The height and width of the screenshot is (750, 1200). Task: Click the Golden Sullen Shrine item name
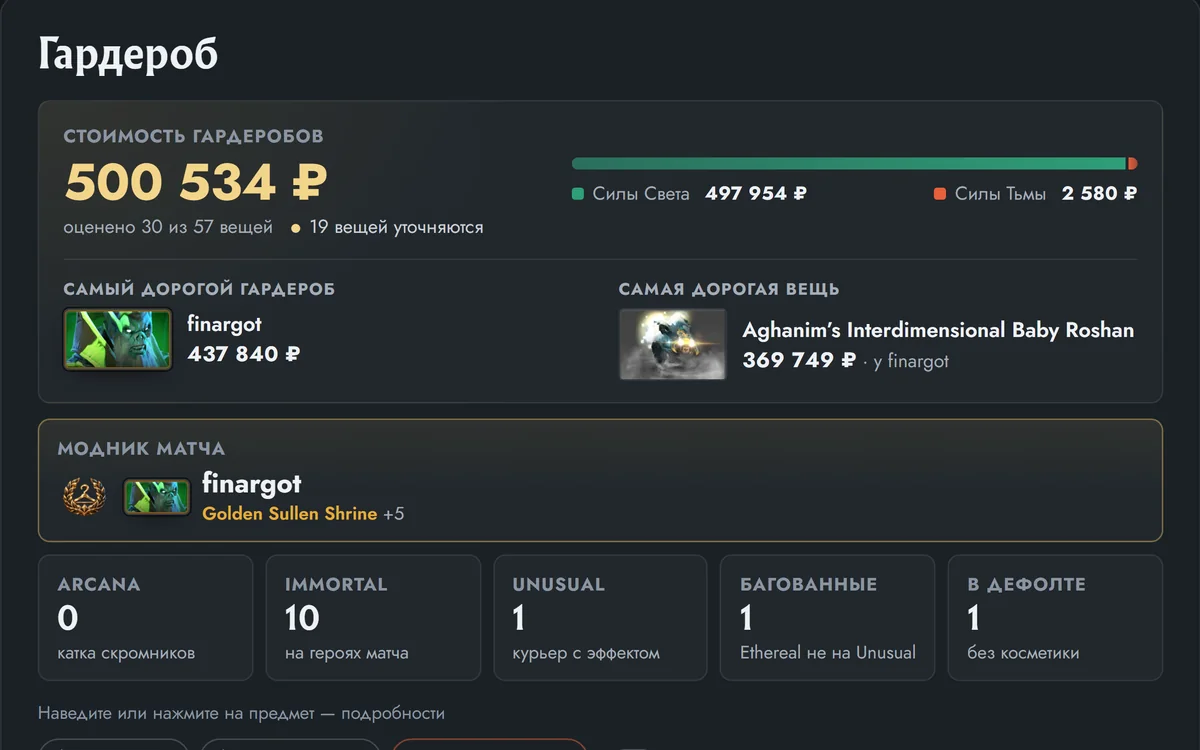point(290,514)
